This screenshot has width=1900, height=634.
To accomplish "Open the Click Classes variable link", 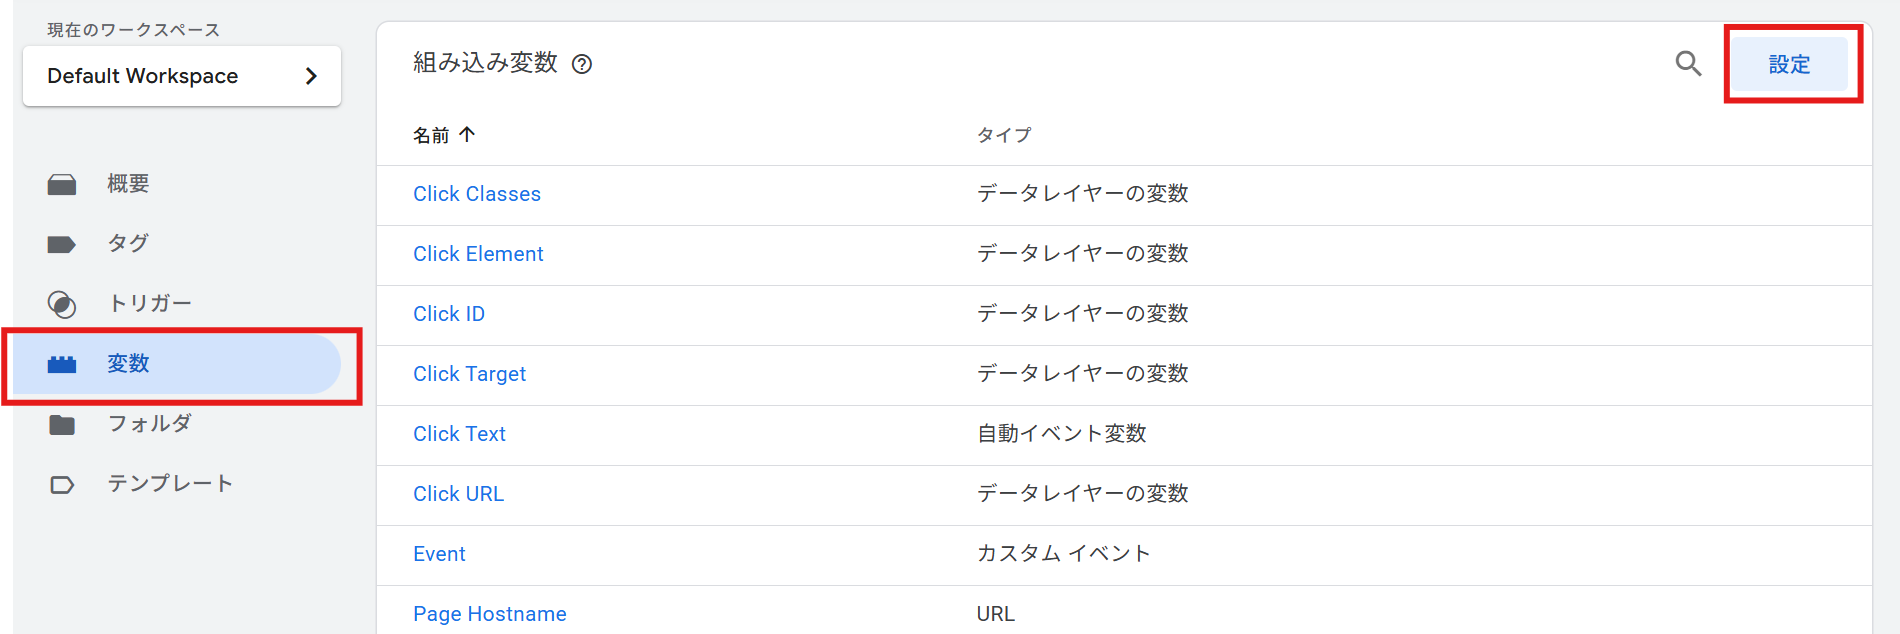I will coord(477,194).
